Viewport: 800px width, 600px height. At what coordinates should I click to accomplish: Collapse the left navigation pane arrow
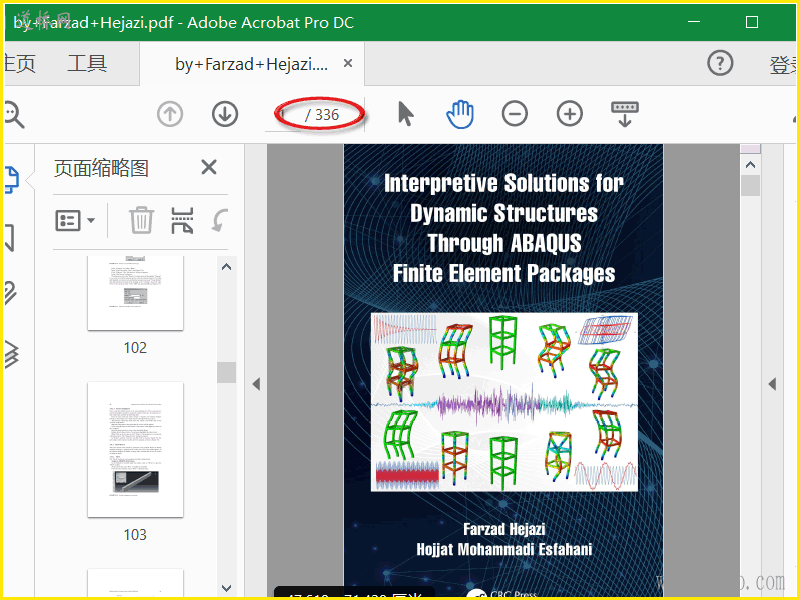click(x=256, y=384)
